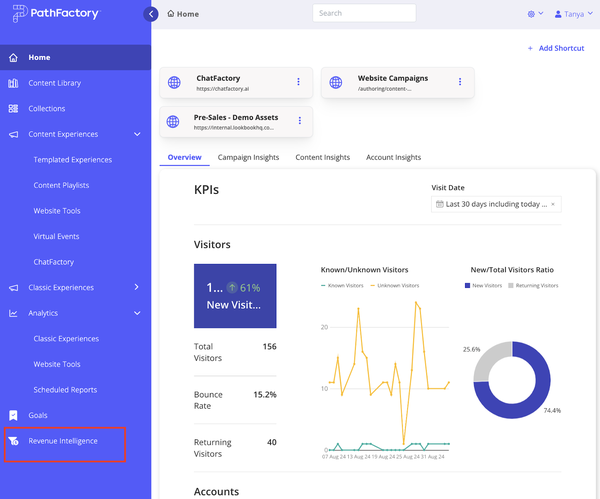600x499 pixels.
Task: Click the Classic Experiences megaphone icon
Action: (13, 288)
